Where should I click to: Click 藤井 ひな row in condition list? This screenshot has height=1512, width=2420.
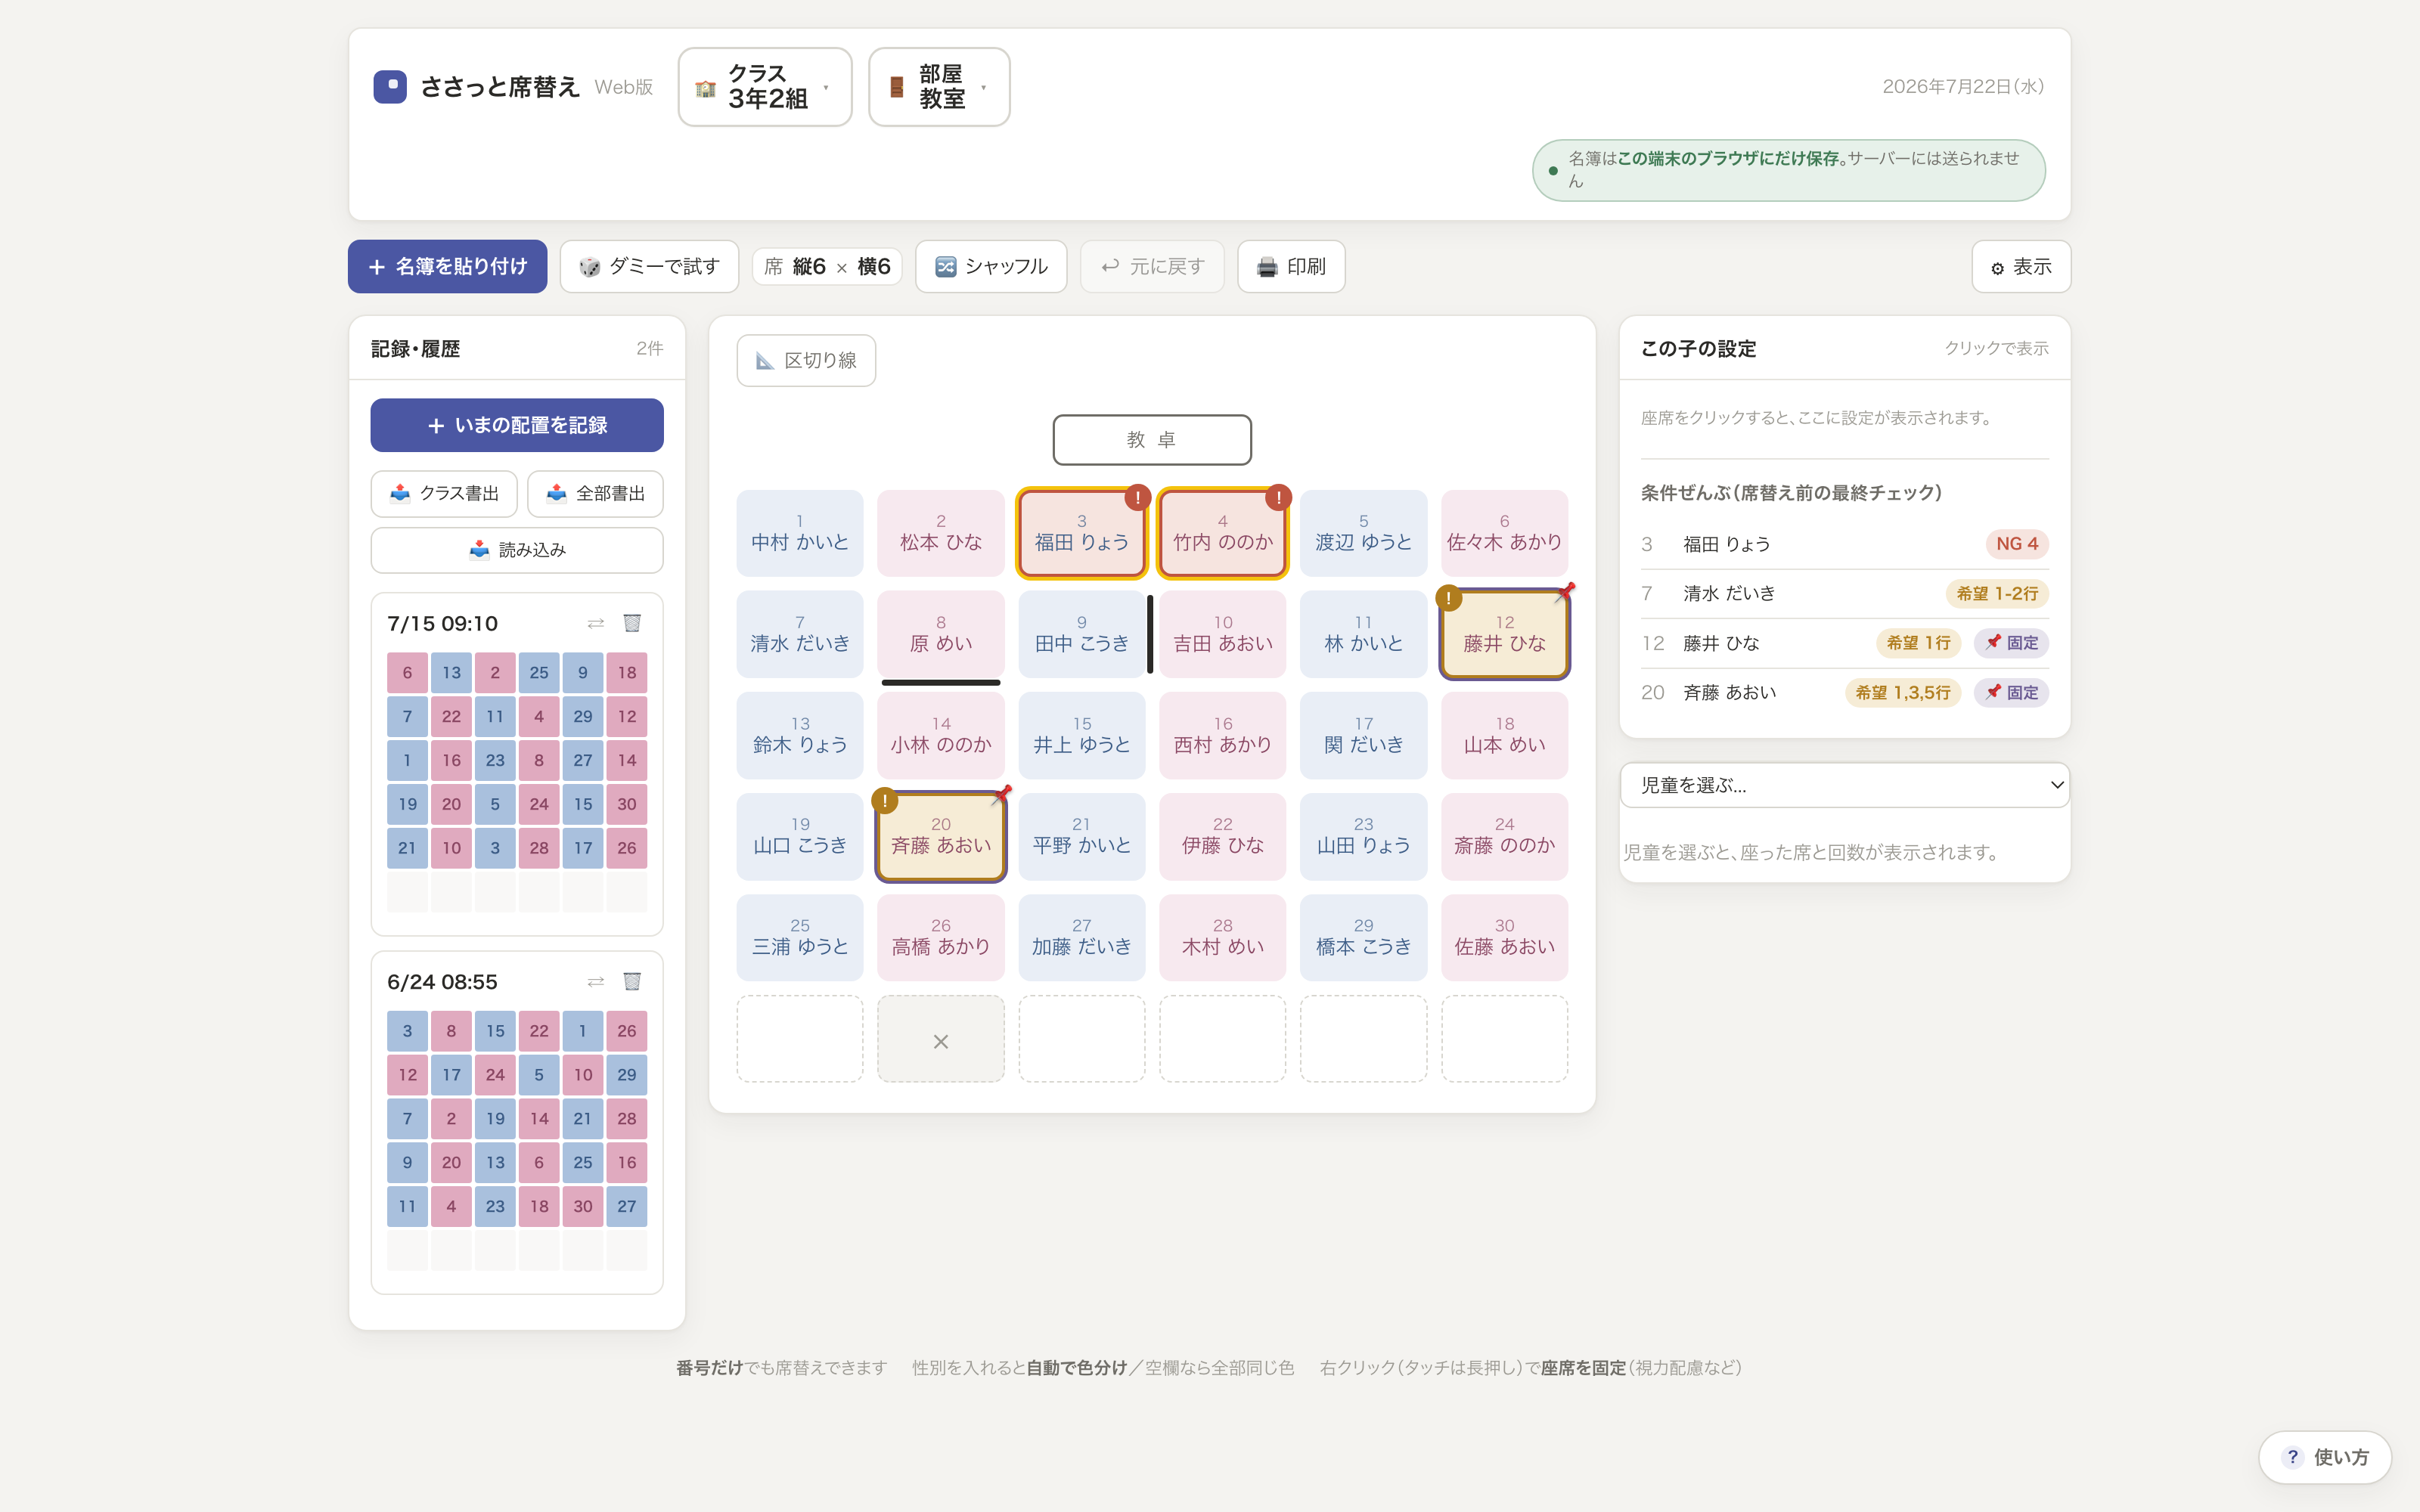1845,643
